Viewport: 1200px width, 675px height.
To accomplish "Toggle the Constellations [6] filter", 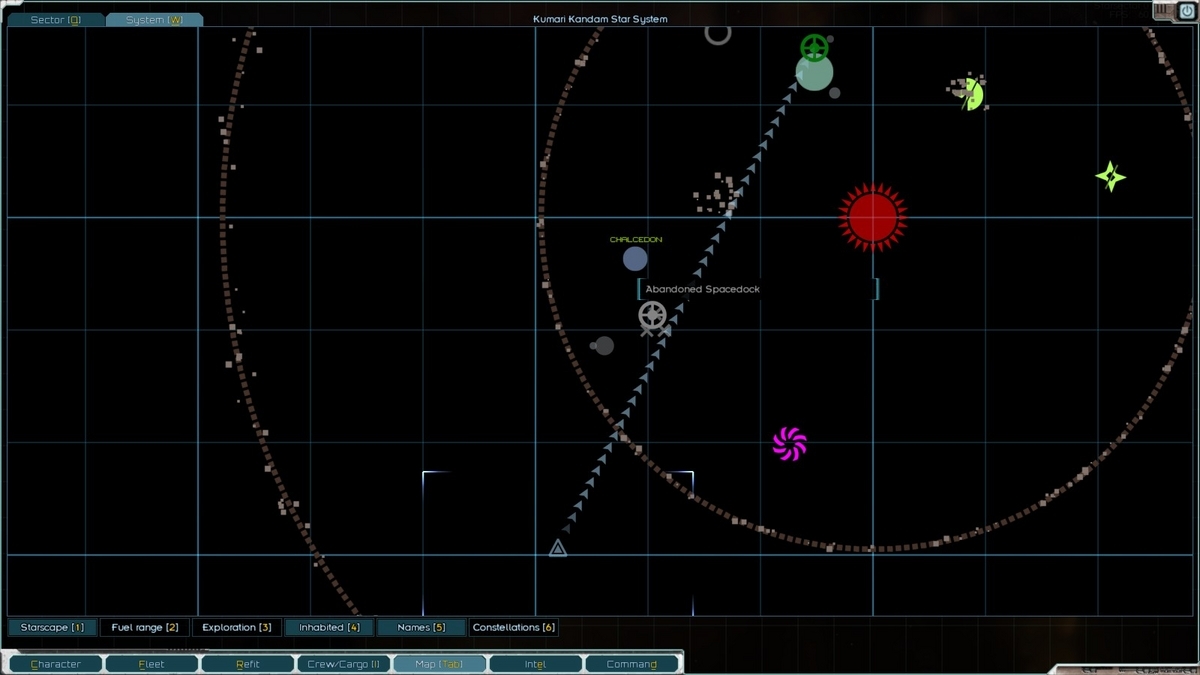I will point(513,628).
